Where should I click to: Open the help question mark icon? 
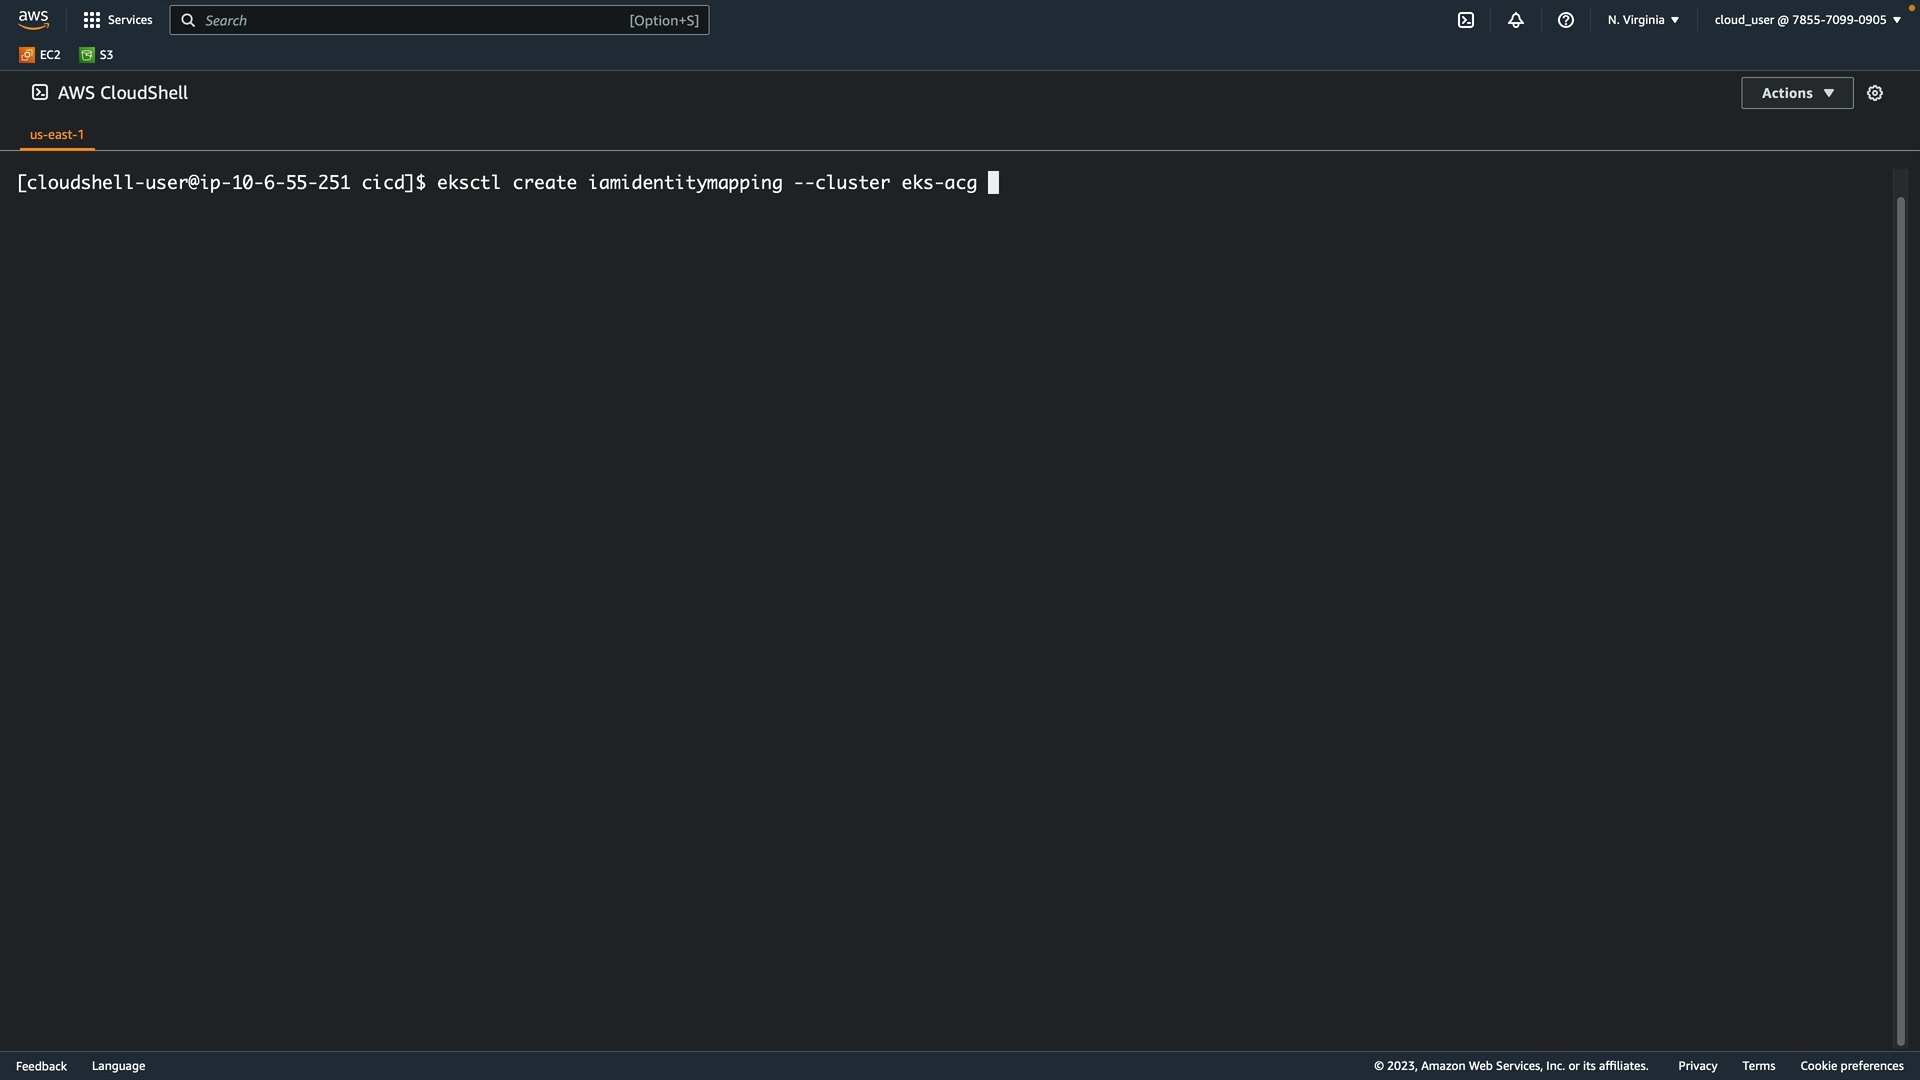(1566, 20)
